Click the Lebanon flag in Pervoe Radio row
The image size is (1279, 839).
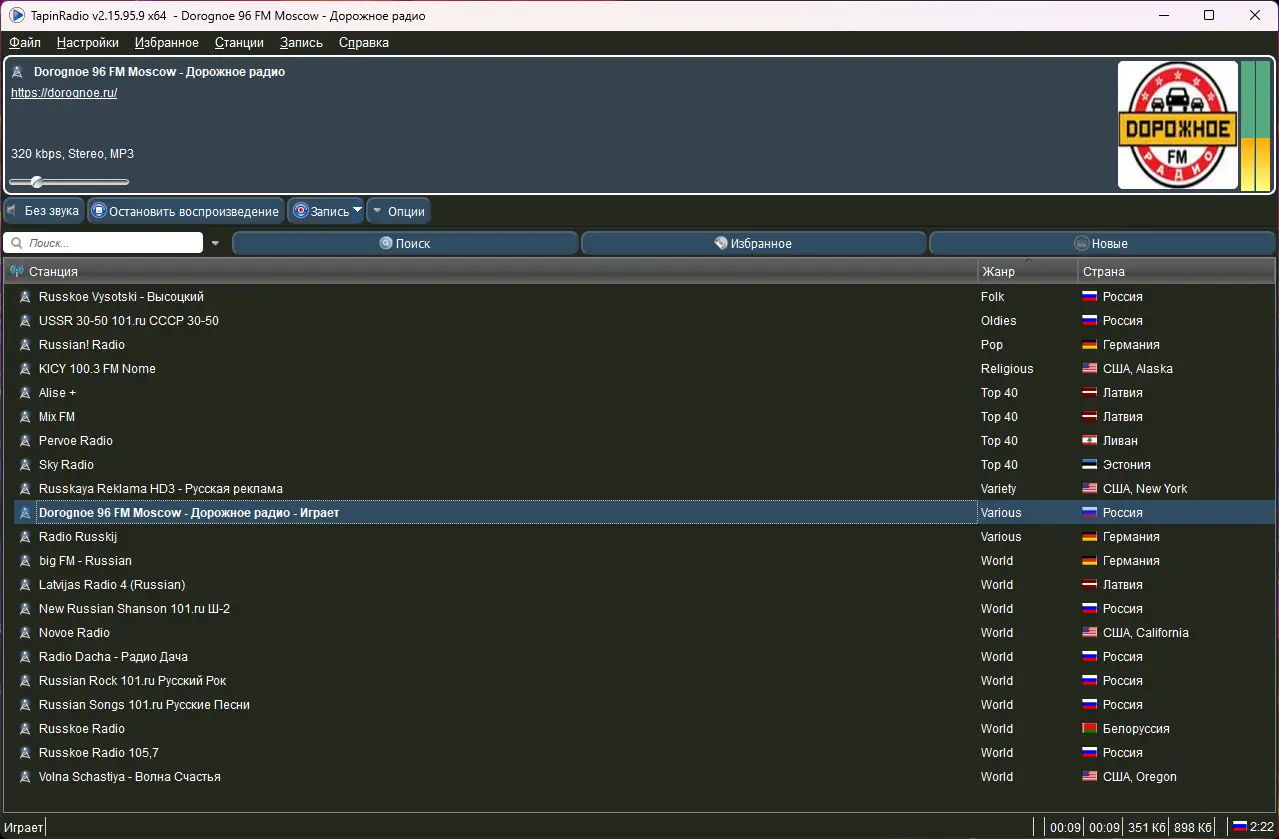tap(1090, 441)
